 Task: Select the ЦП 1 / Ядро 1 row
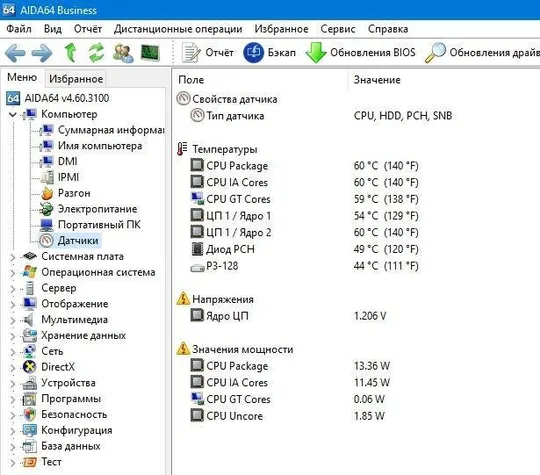304,216
